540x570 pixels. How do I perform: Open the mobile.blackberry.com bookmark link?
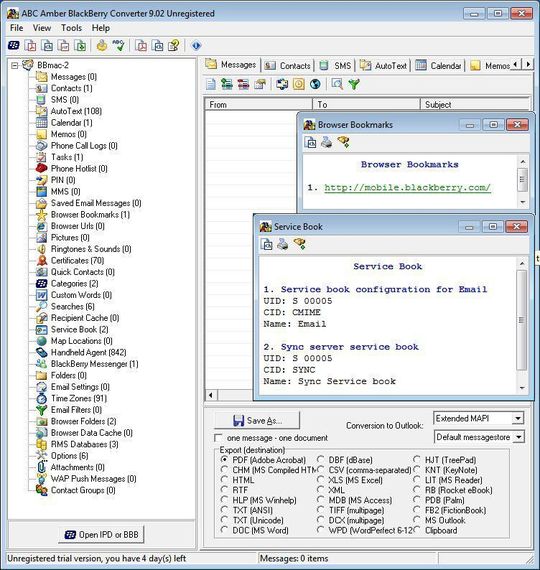(407, 188)
